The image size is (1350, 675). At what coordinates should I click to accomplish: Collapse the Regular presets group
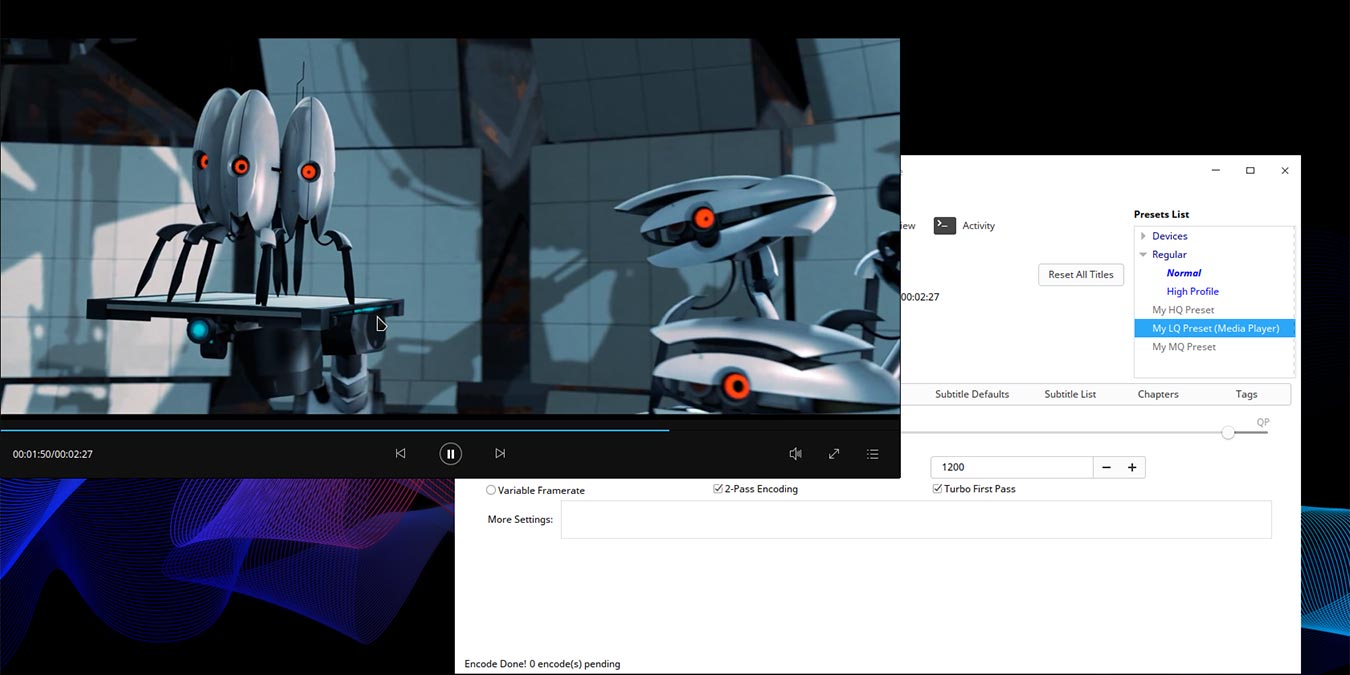coord(1143,254)
